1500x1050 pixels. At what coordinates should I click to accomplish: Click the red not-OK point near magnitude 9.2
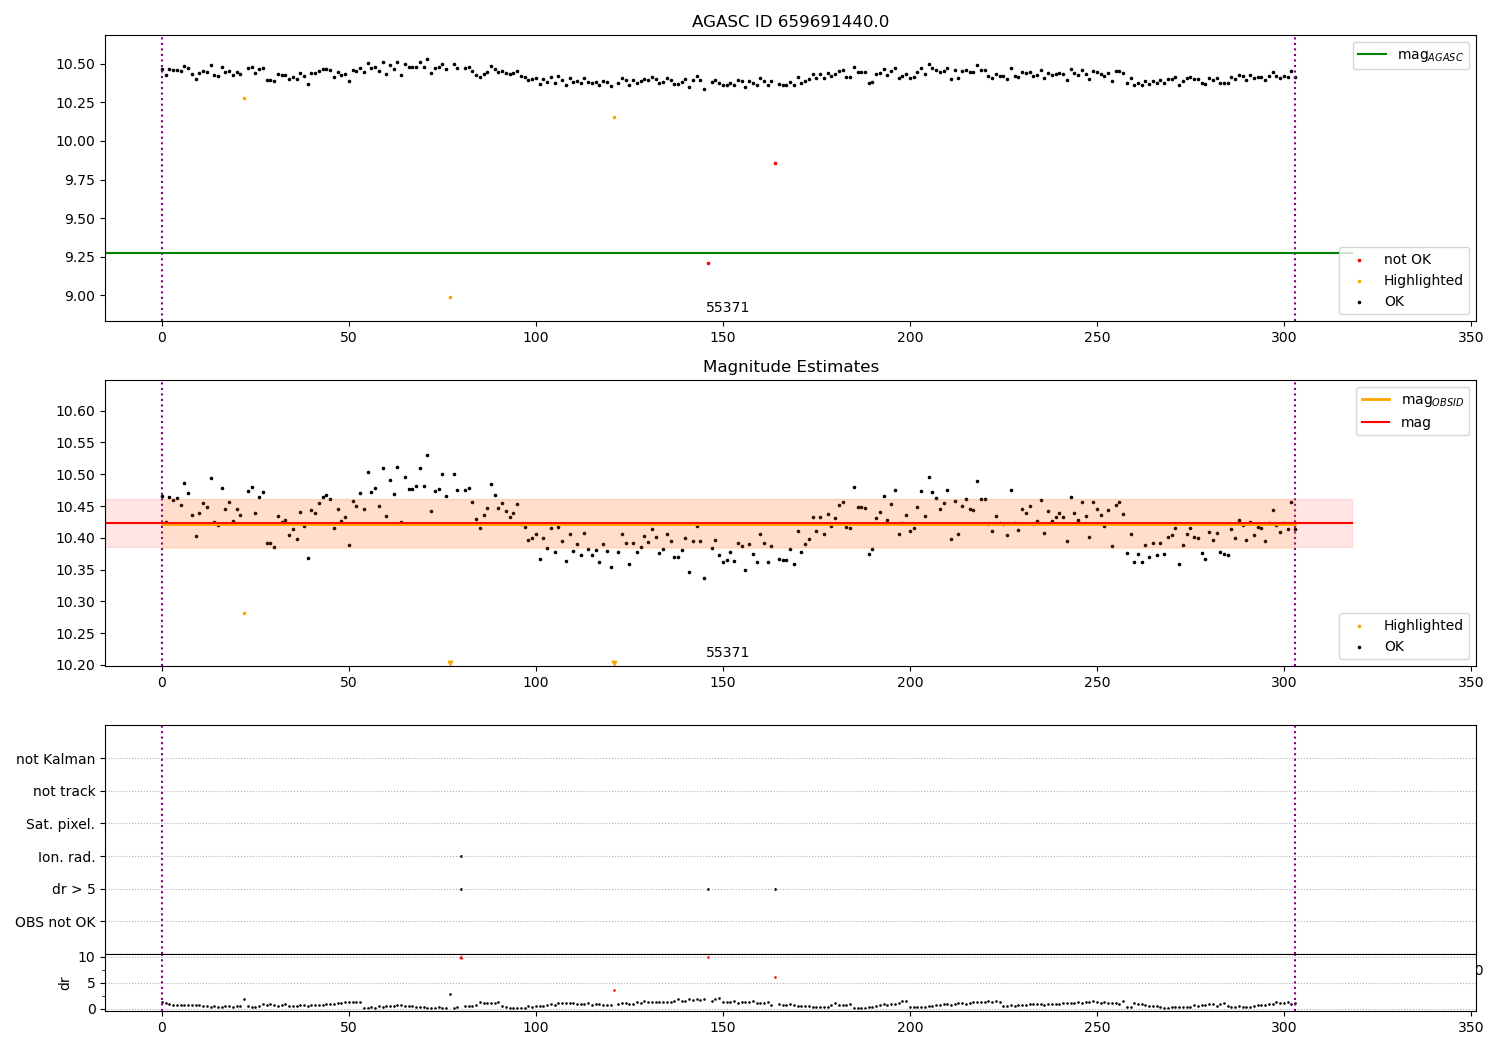click(708, 263)
